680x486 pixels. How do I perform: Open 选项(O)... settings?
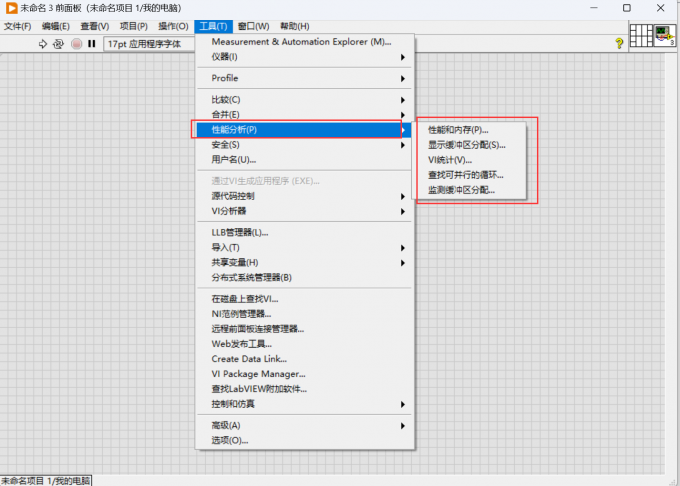click(x=304, y=441)
